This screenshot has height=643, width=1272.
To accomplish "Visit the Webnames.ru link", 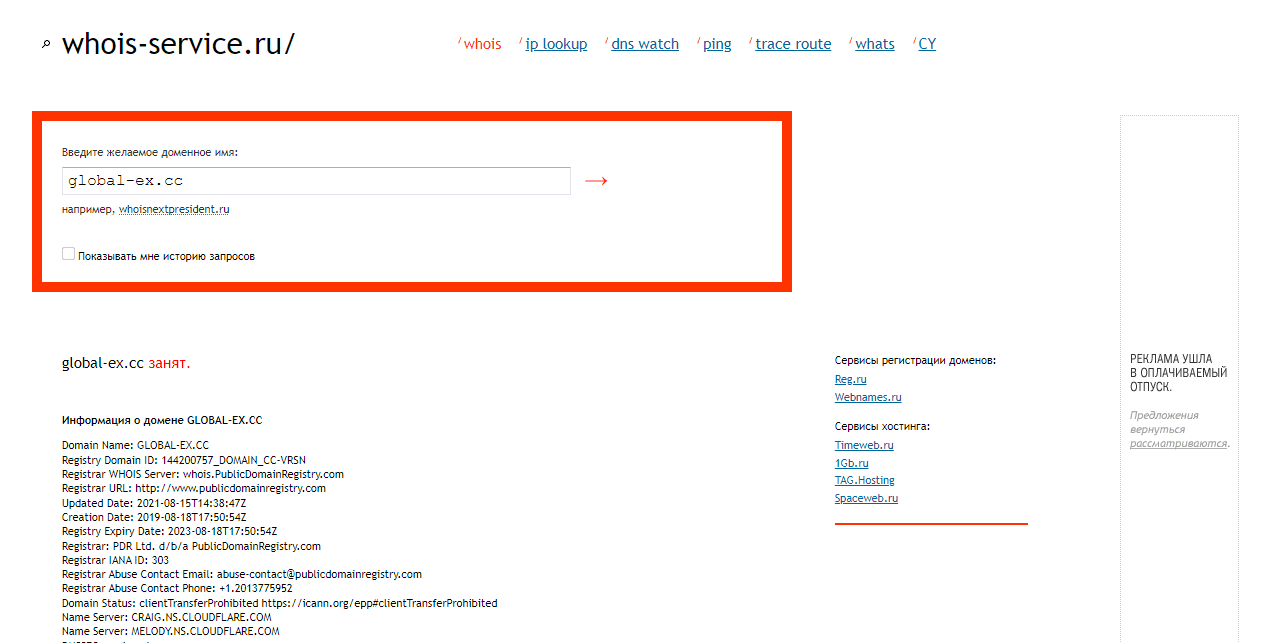I will [868, 398].
